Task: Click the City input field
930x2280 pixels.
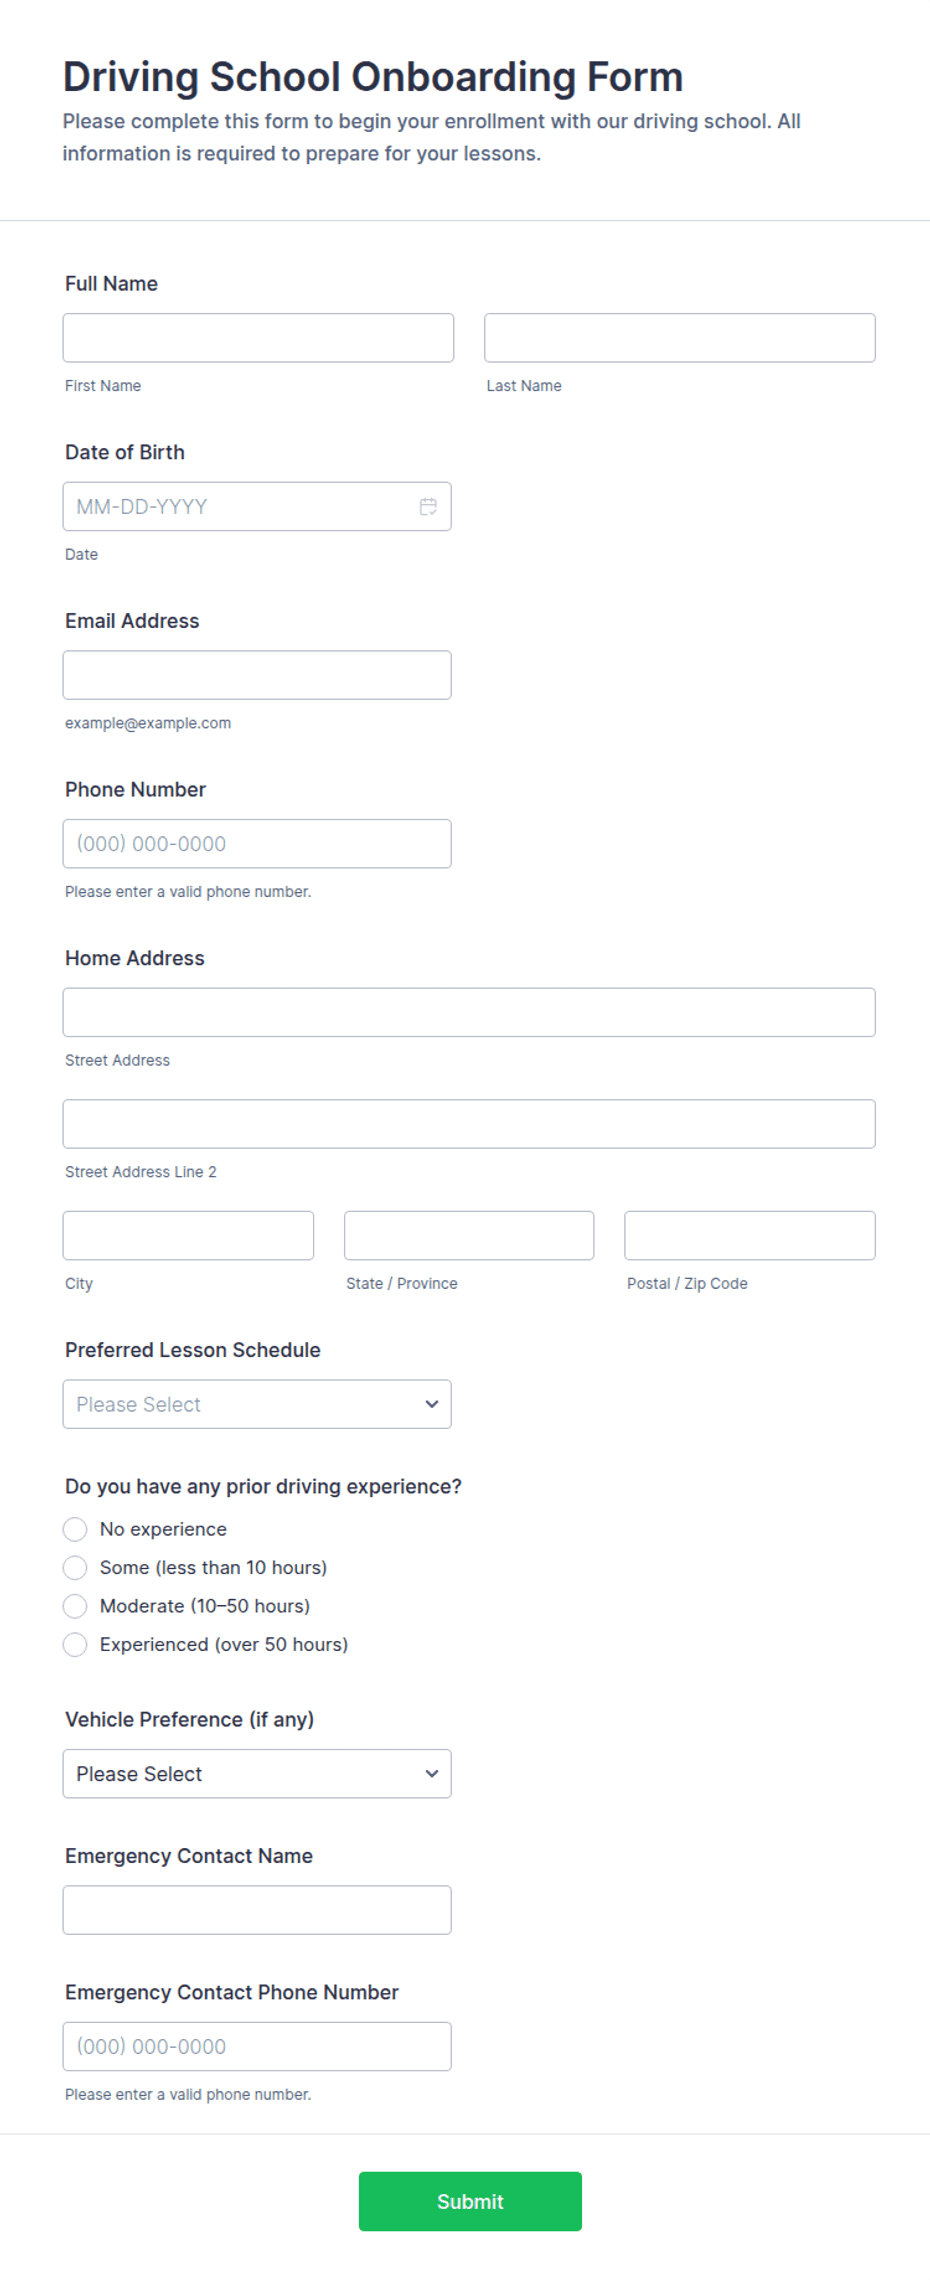Action: click(x=188, y=1235)
